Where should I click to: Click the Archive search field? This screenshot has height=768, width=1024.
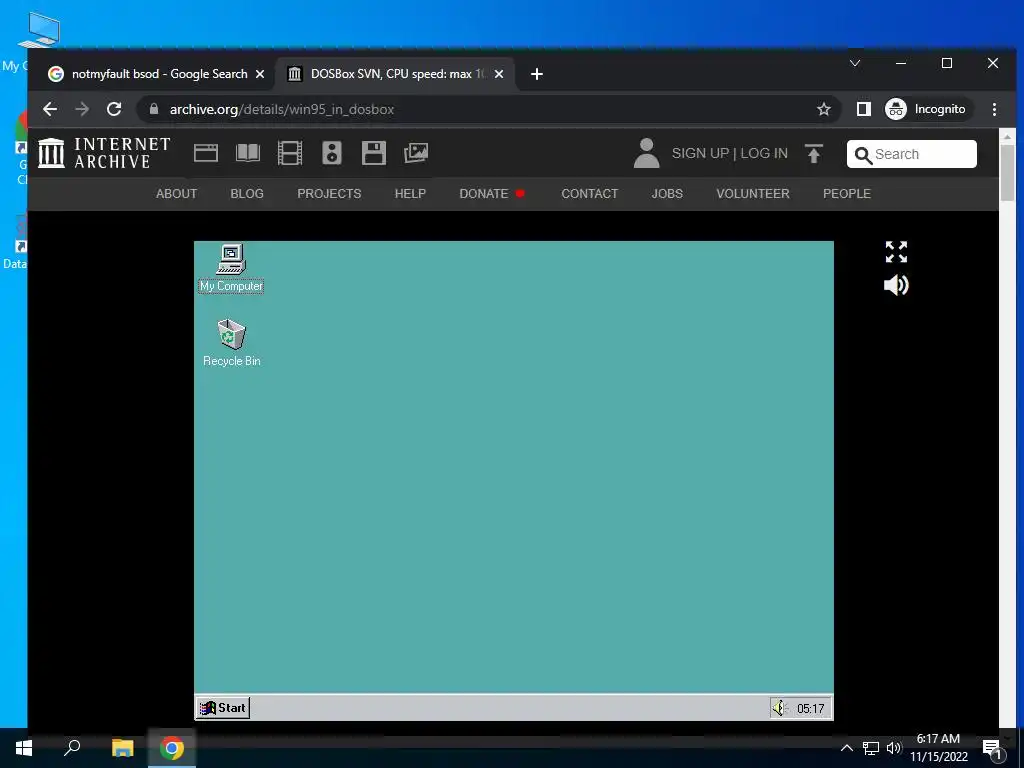[x=912, y=154]
